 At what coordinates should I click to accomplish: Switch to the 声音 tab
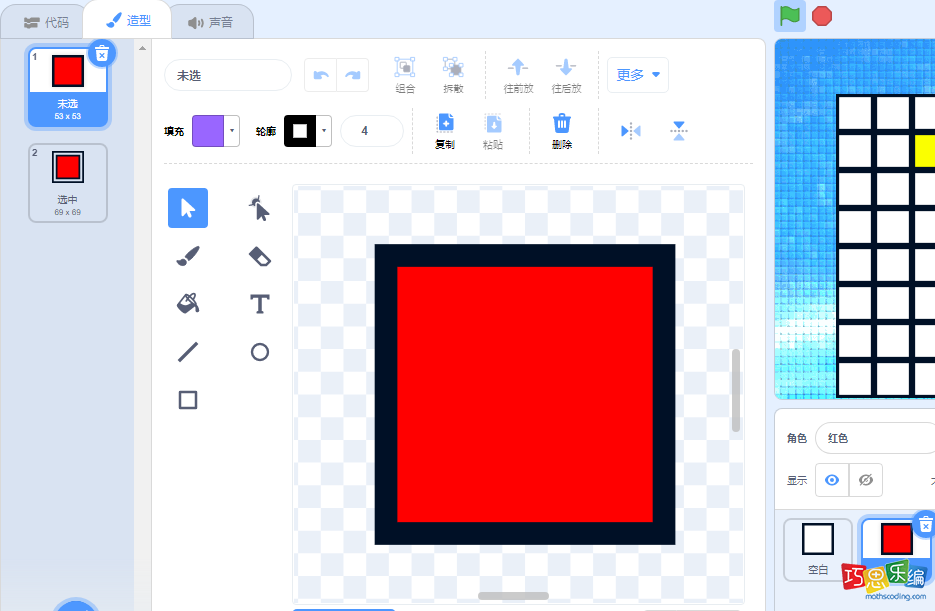(x=210, y=21)
